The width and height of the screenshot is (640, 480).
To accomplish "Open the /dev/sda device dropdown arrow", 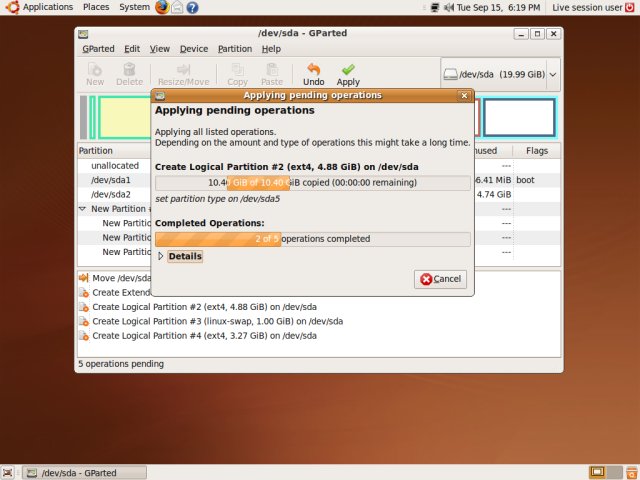I will pos(553,75).
